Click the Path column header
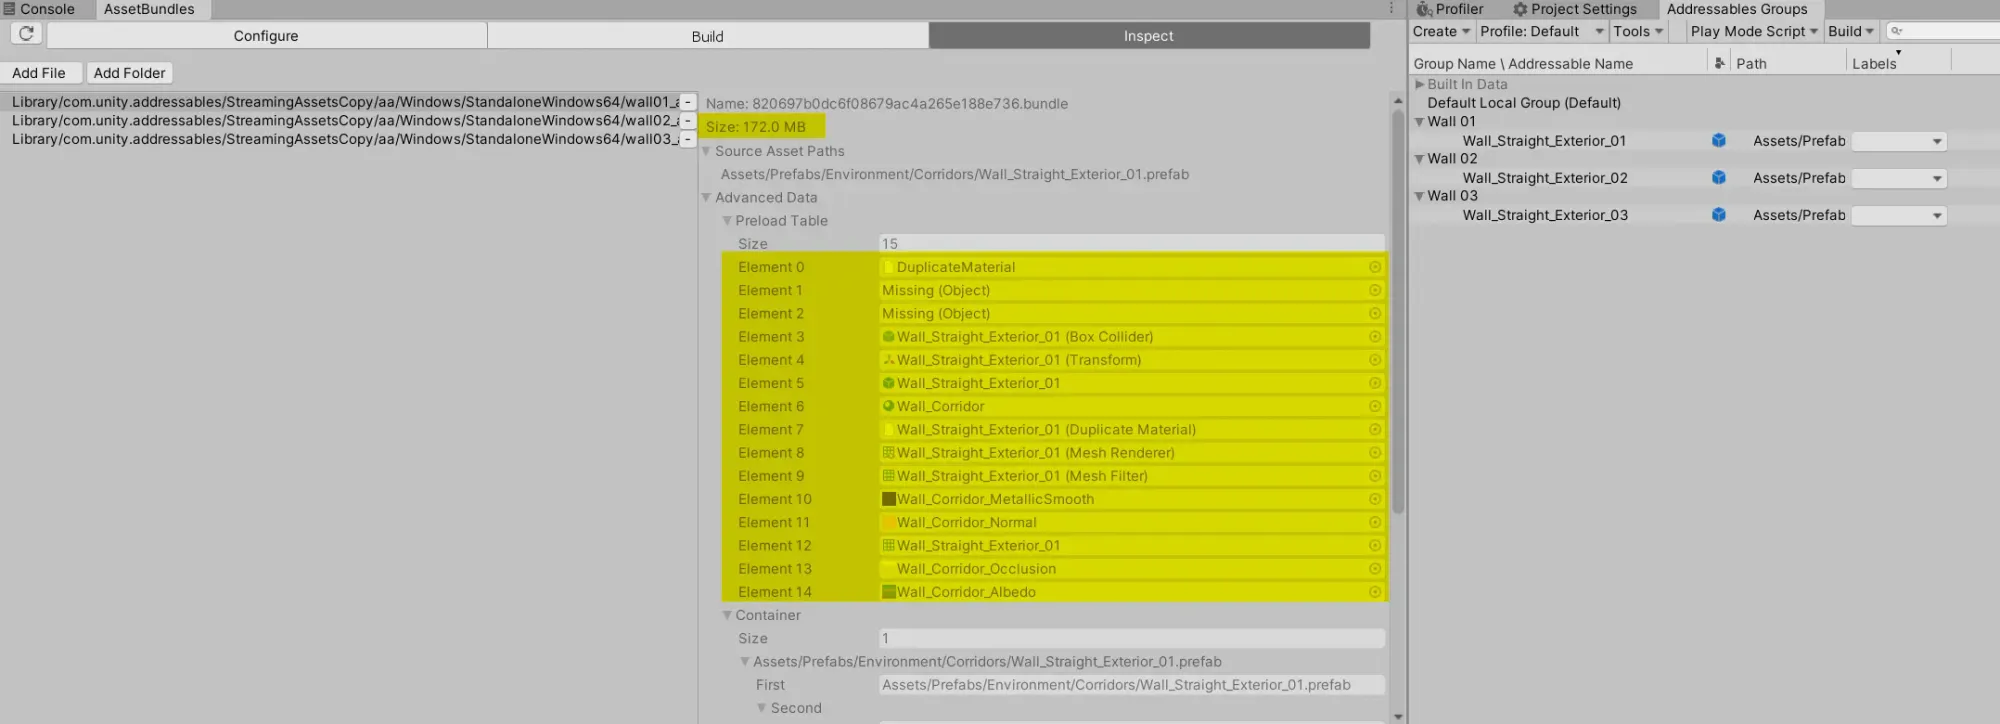 click(1751, 63)
